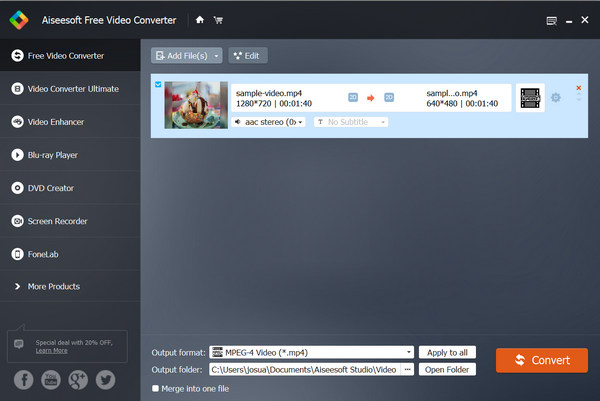
Task: Open the YouTube social icon
Action: pos(50,379)
